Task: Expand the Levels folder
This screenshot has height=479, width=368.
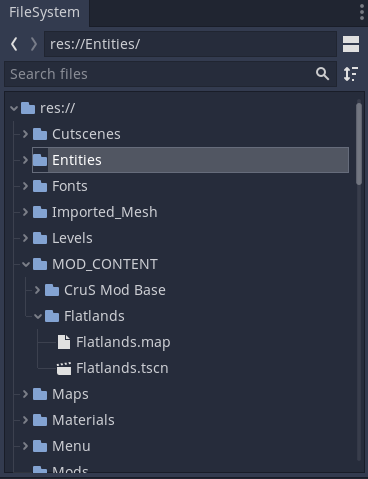Action: 25,238
